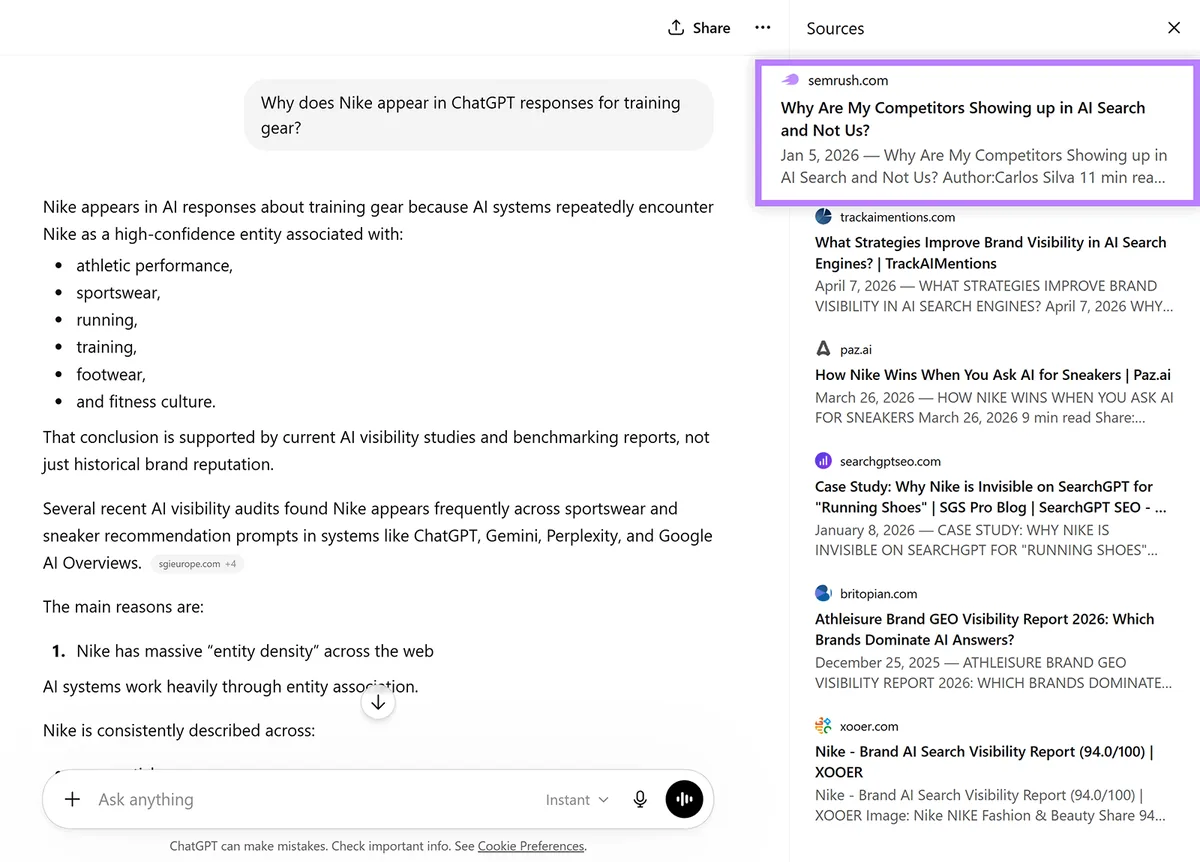Open the Cookie Preferences link
The height and width of the screenshot is (862, 1200).
[x=531, y=846]
